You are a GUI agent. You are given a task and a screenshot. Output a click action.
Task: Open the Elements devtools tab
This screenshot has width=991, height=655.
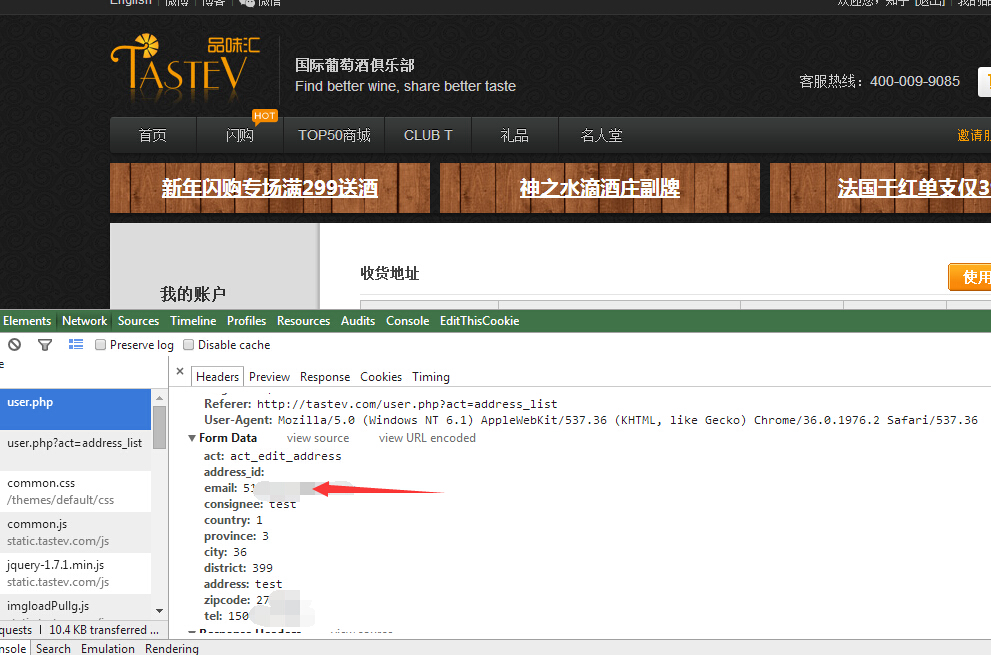click(x=27, y=321)
